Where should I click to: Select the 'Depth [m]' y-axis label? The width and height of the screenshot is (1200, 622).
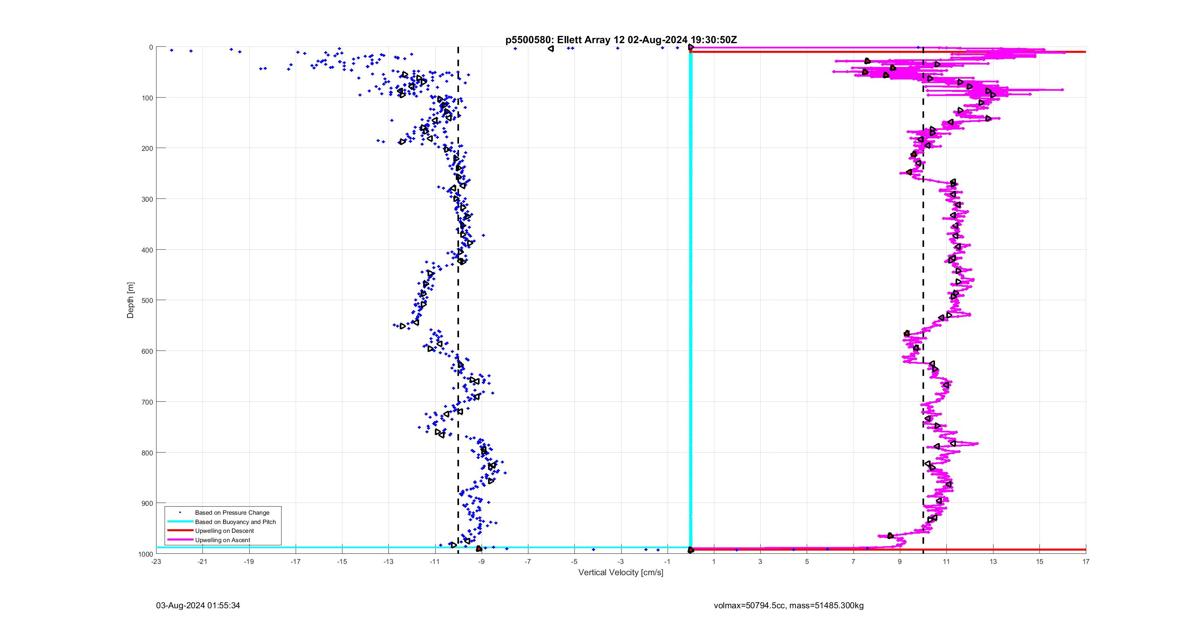click(x=131, y=300)
